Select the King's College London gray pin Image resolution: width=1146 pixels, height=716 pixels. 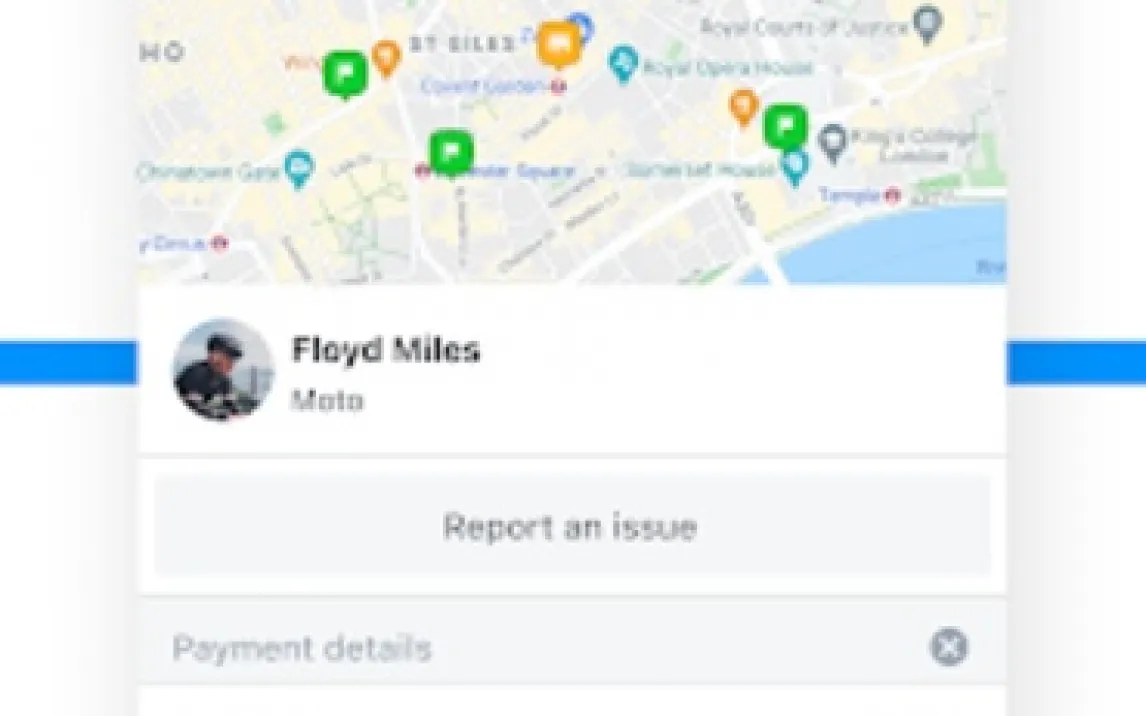coord(832,143)
